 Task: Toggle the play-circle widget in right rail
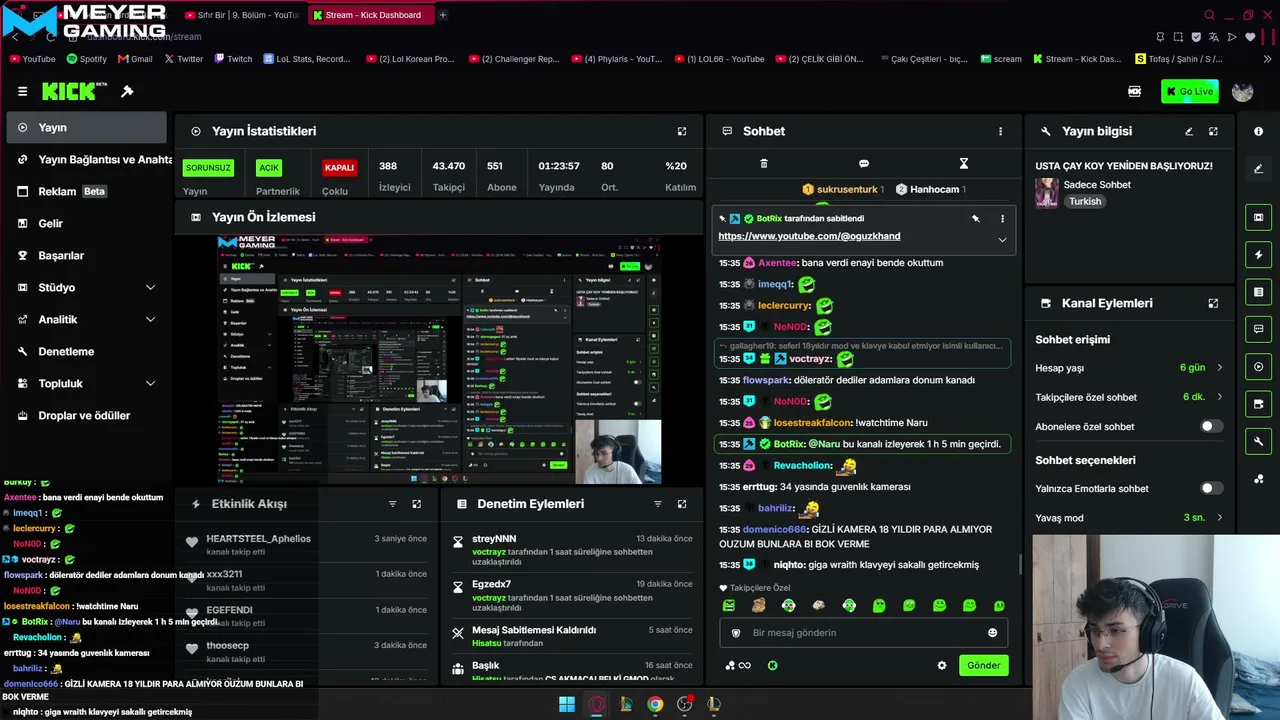1258,367
